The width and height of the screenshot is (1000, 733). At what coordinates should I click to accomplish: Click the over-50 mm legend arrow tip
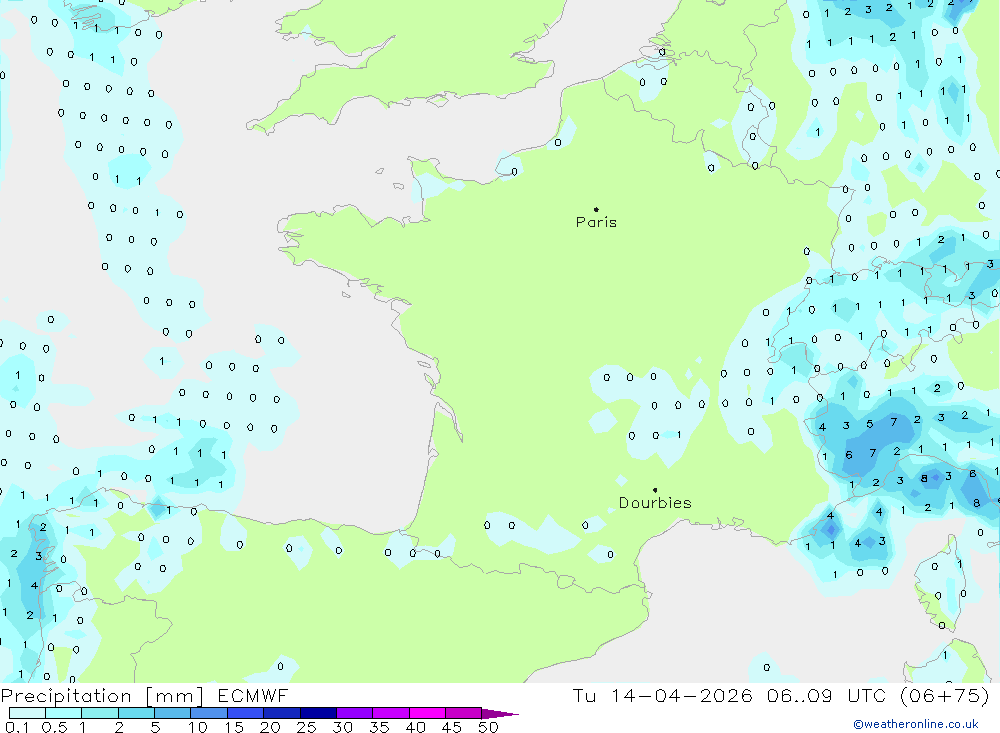point(501,714)
